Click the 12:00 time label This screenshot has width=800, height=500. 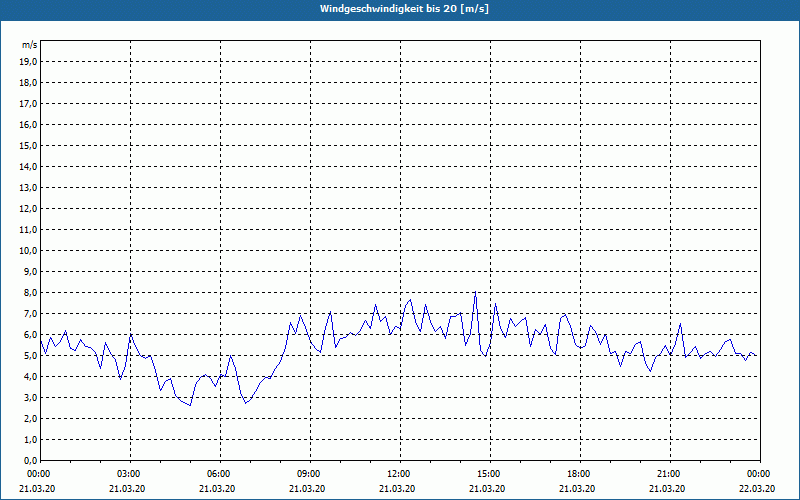click(399, 474)
